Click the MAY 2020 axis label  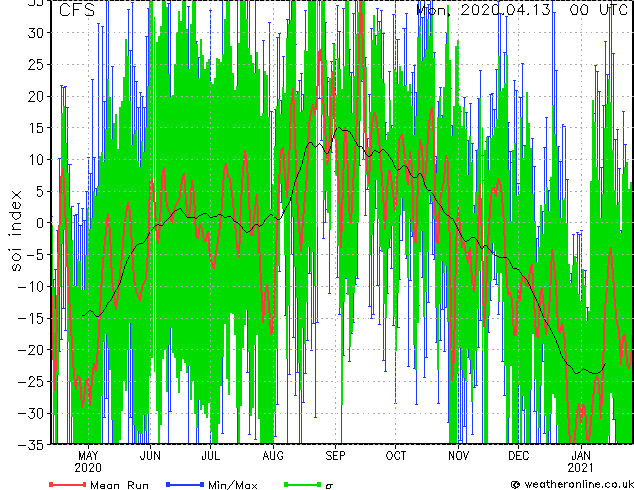point(88,462)
